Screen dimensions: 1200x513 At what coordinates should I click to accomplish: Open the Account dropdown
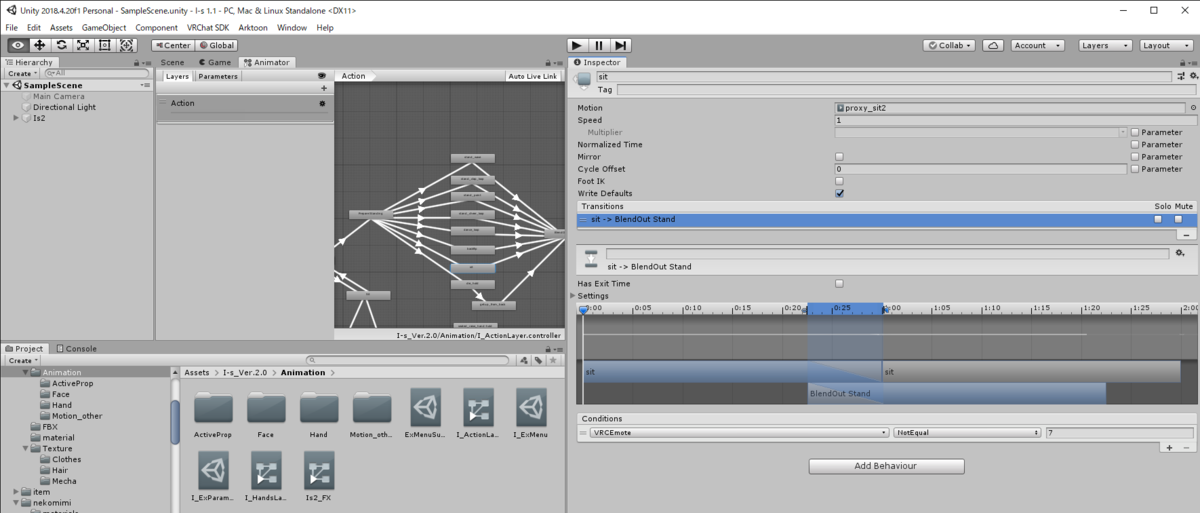(x=1038, y=45)
